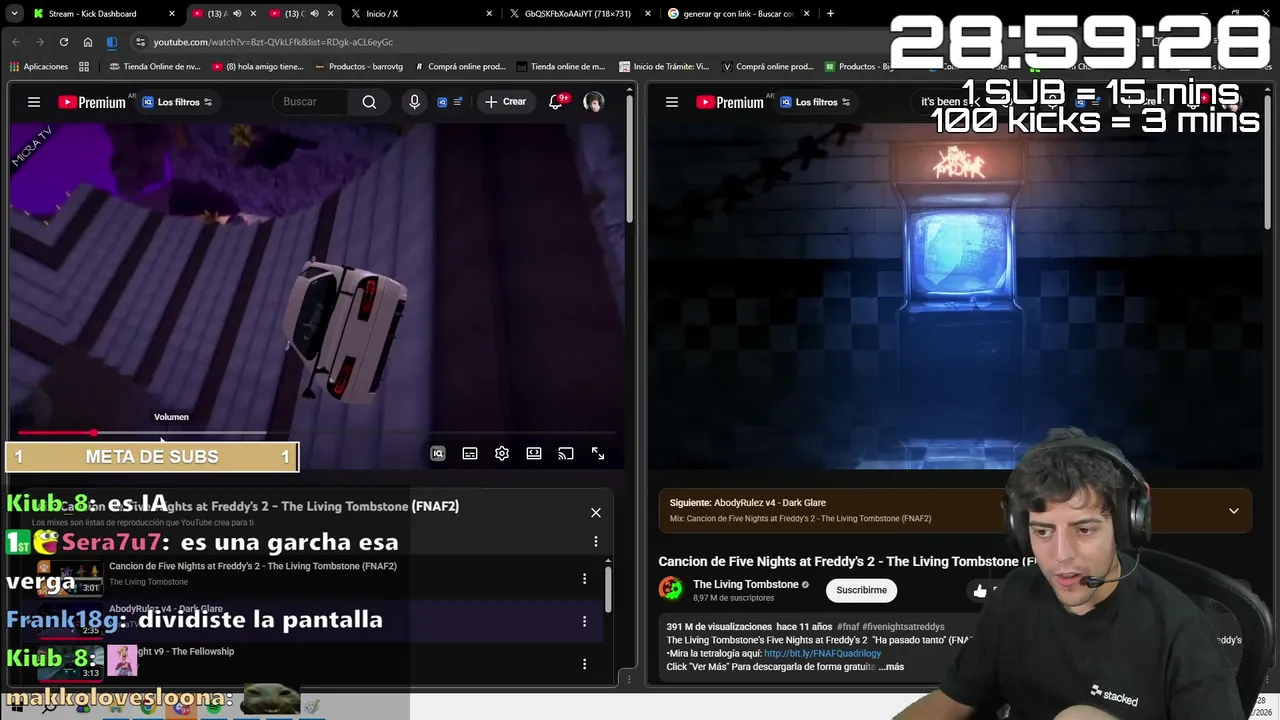Go forward in browser history
Screen dimensions: 1280x720
point(39,42)
